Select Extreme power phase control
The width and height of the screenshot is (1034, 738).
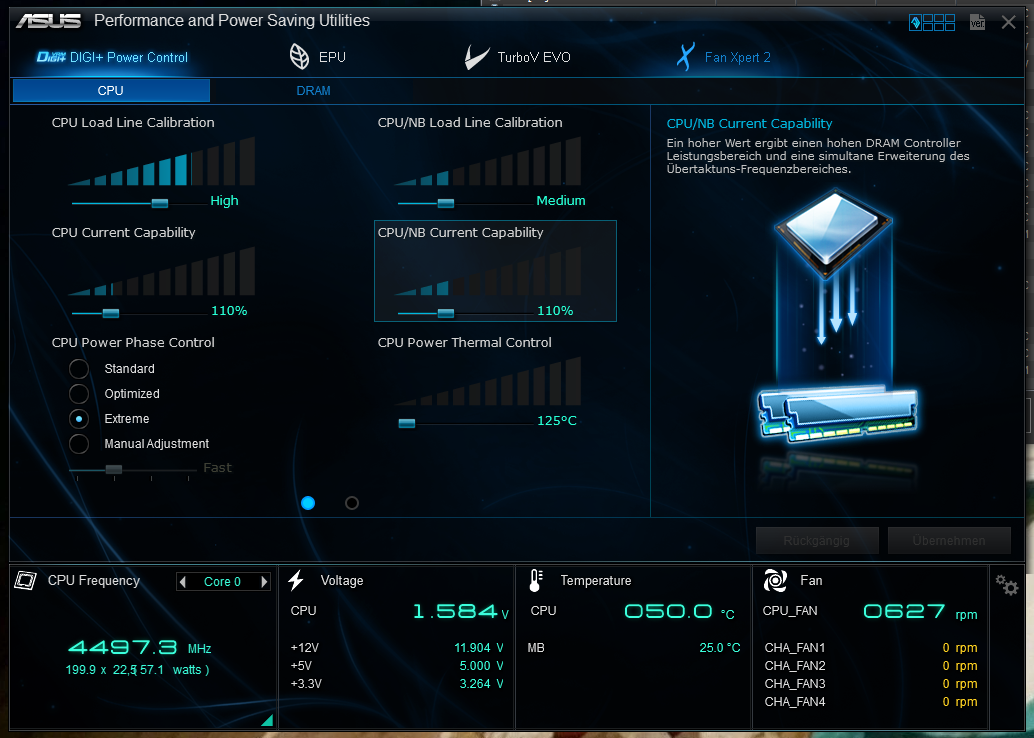(x=79, y=419)
